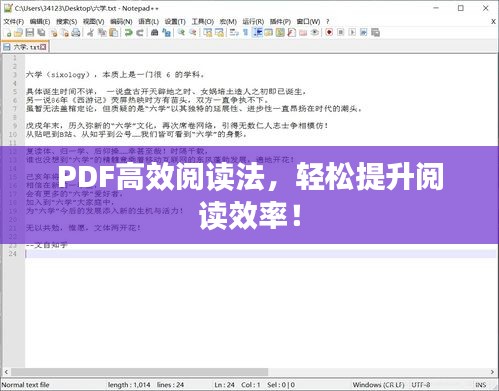
Task: Click the Print toolbar icon
Action: point(76,33)
